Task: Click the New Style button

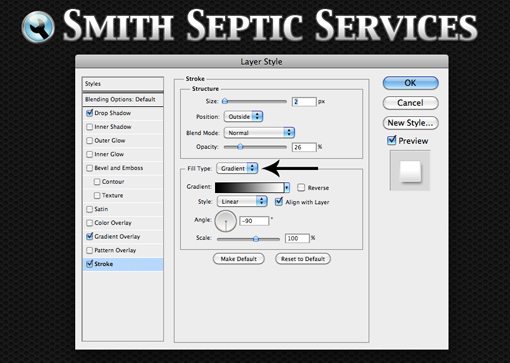Action: (410, 123)
